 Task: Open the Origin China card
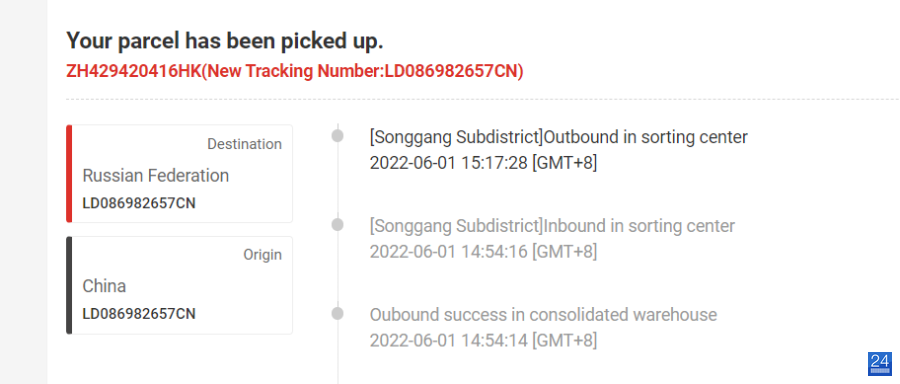[180, 285]
